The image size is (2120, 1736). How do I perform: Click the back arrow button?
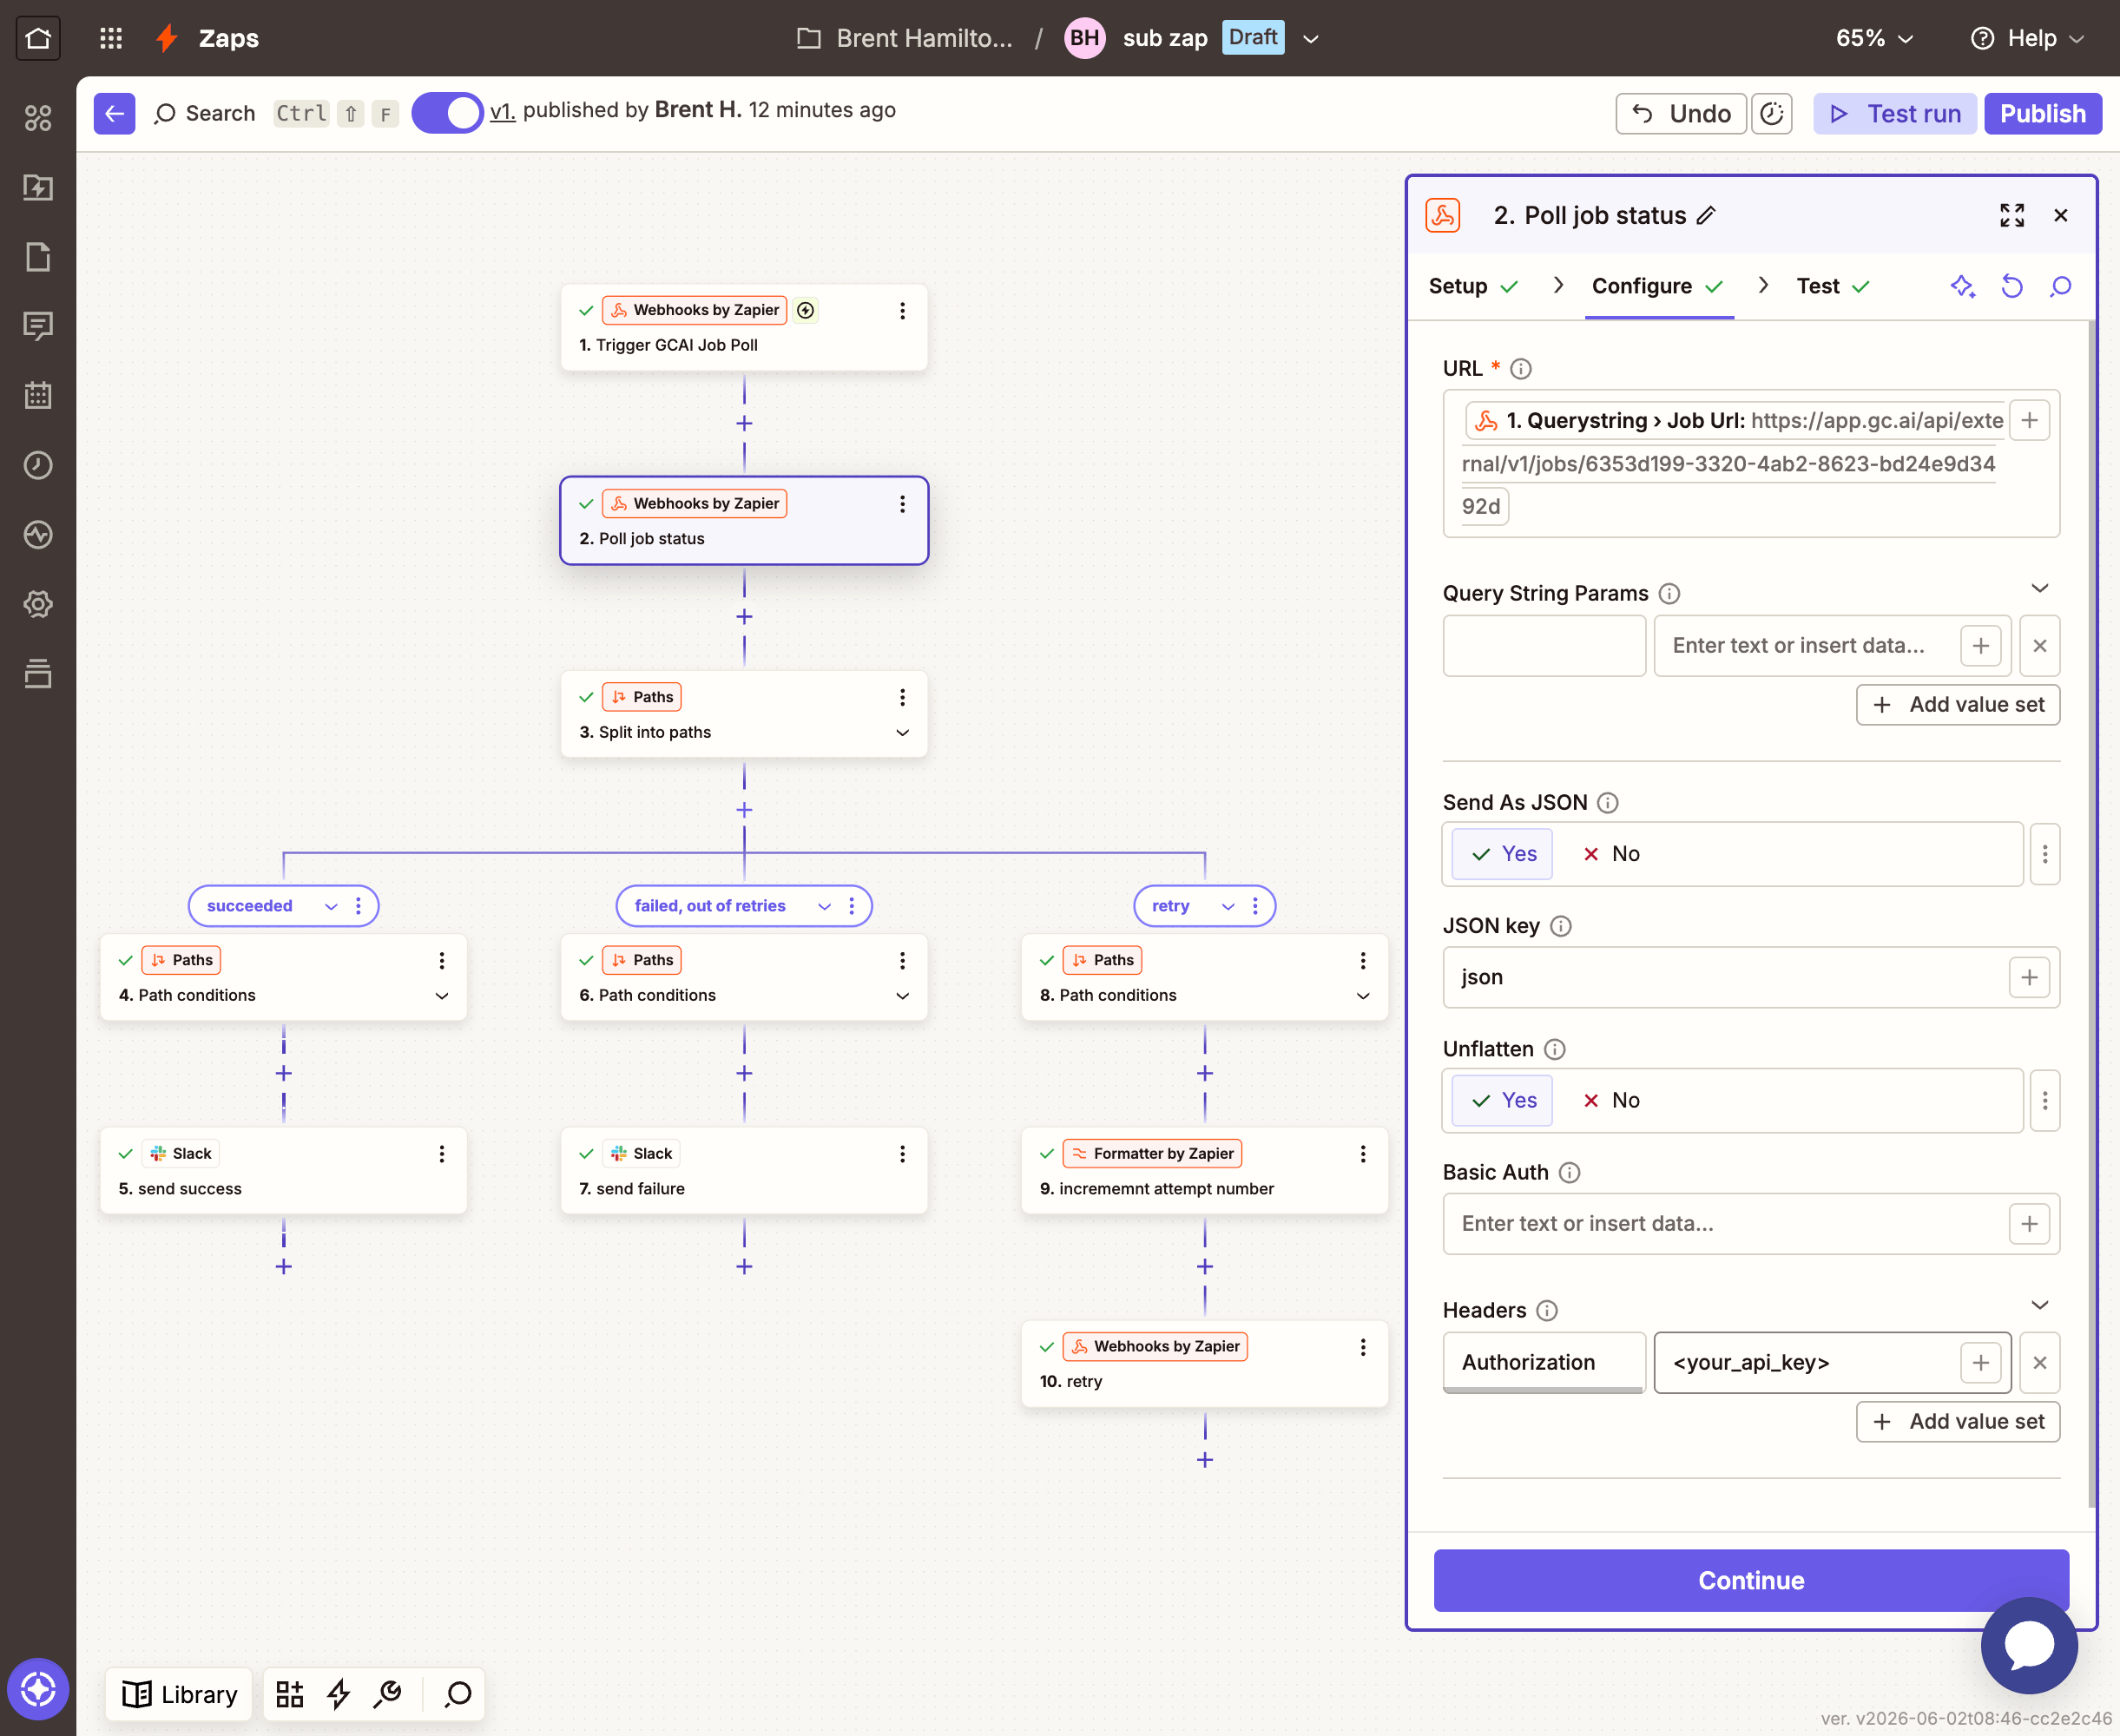[114, 113]
